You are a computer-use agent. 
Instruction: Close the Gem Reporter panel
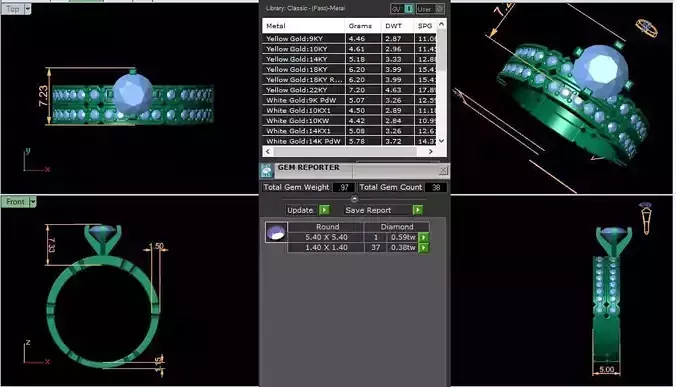(443, 171)
